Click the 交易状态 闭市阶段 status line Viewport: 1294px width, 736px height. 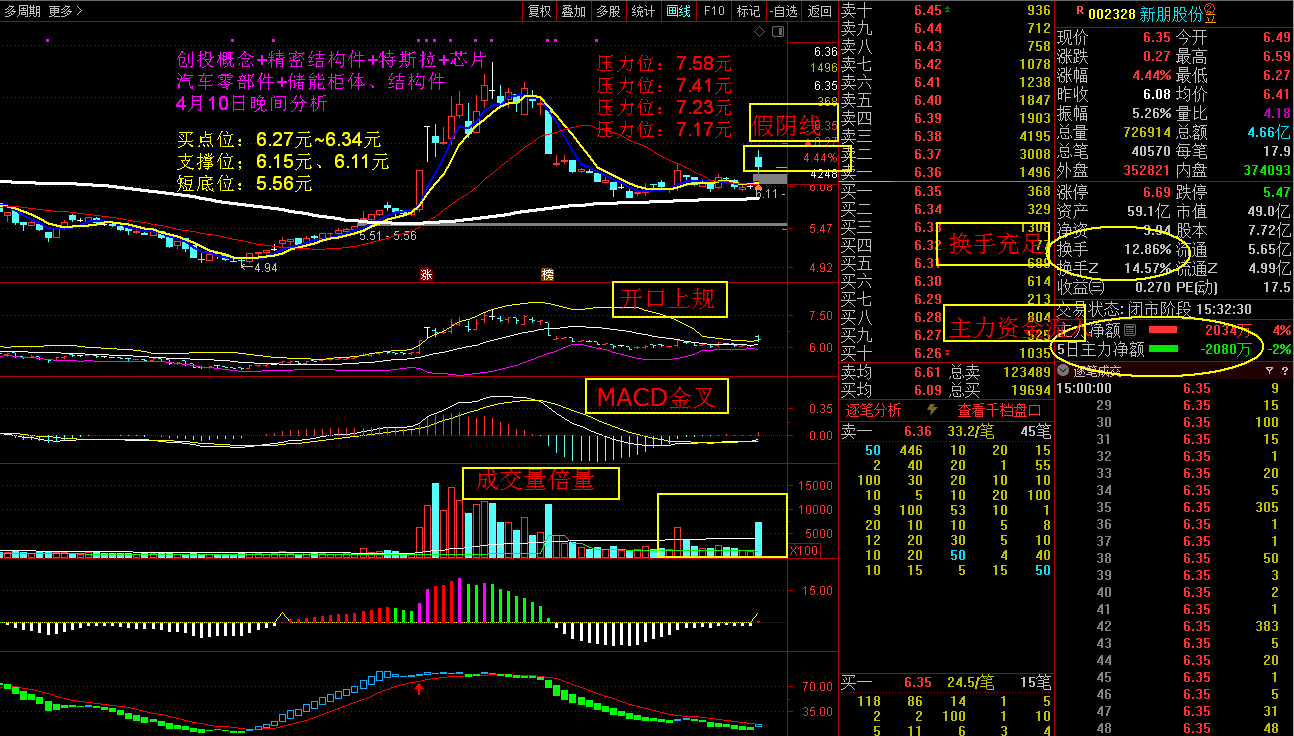pos(1152,309)
